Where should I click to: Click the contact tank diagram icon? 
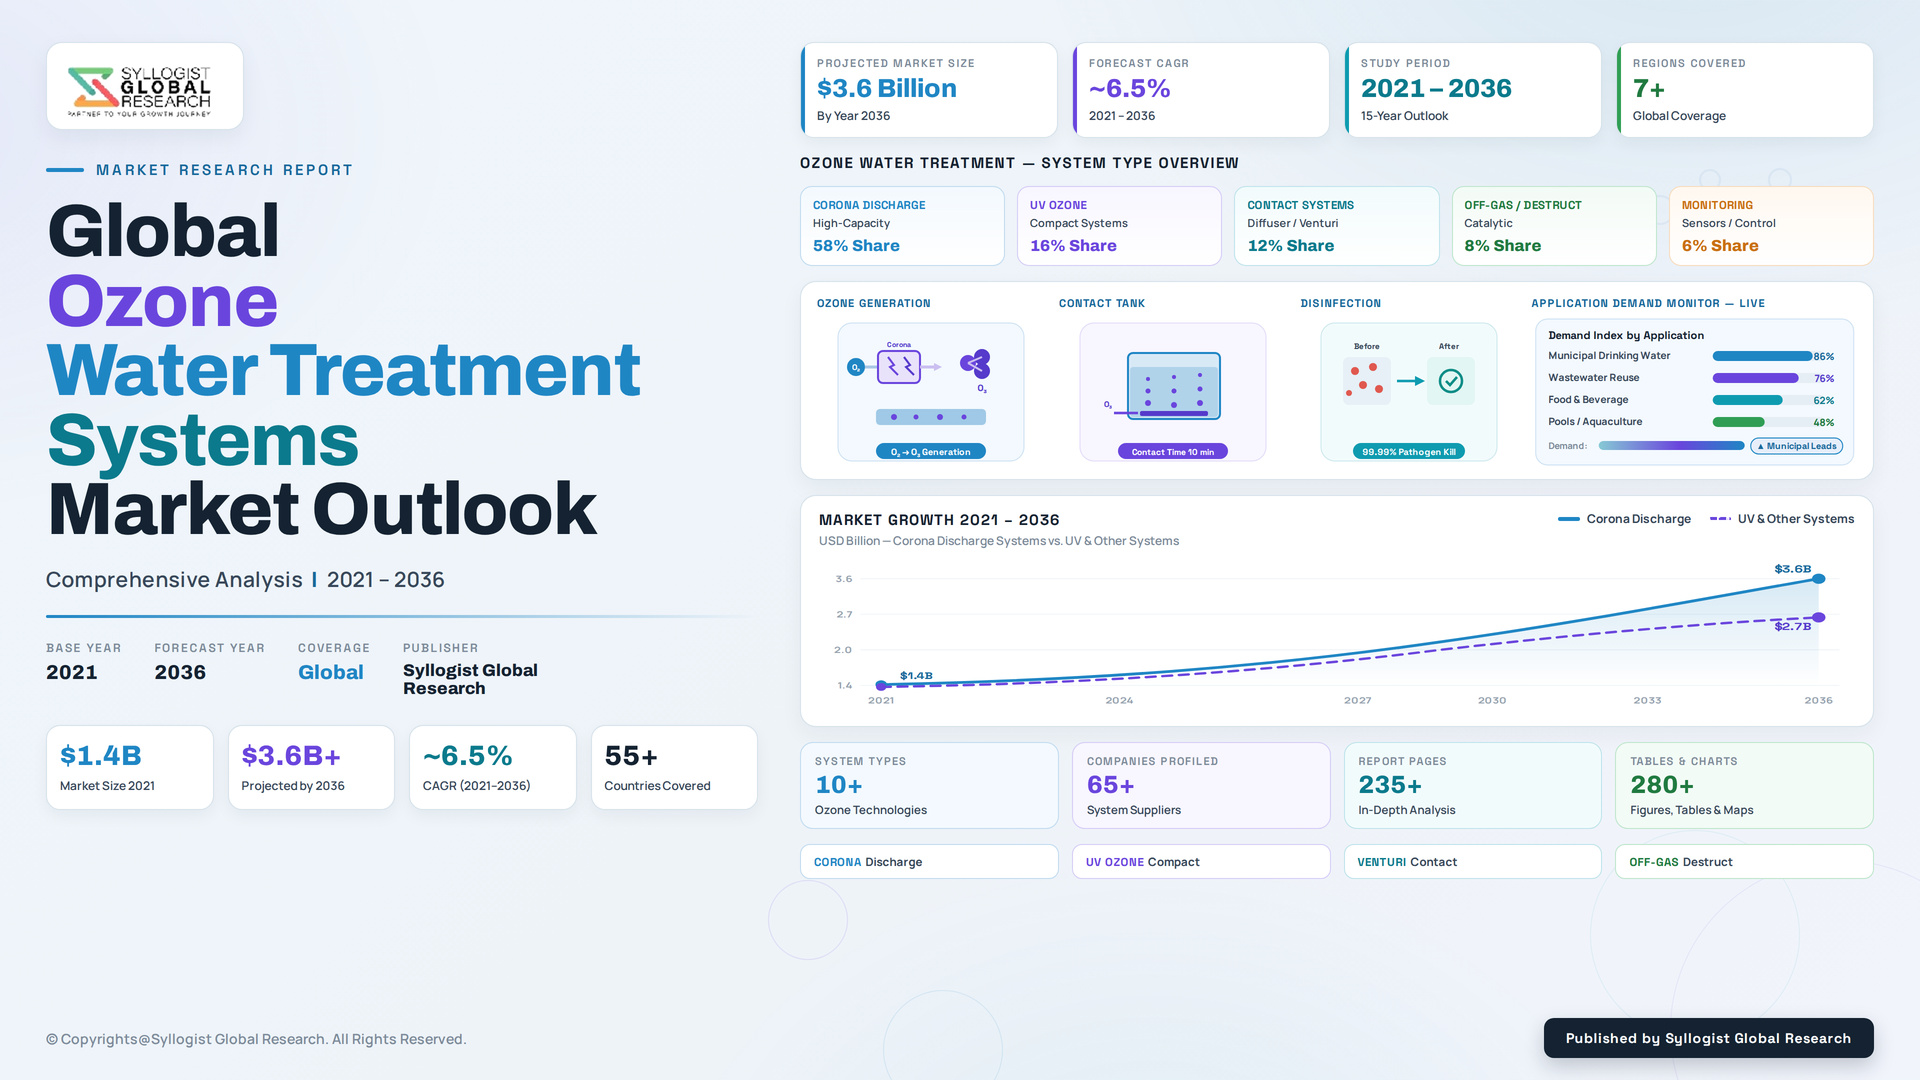[1173, 386]
